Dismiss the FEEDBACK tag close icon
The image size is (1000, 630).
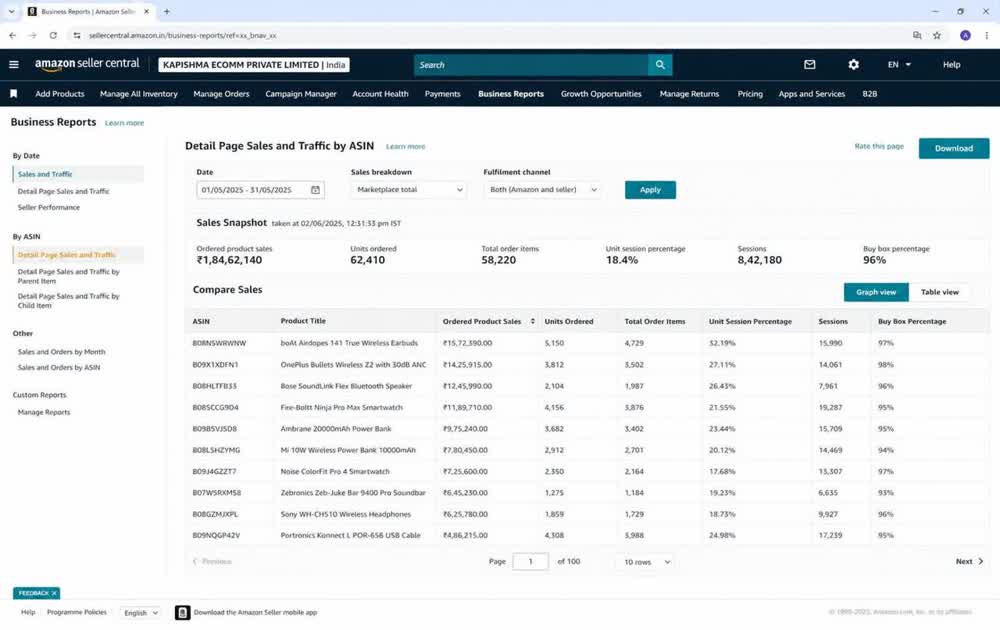coord(54,593)
